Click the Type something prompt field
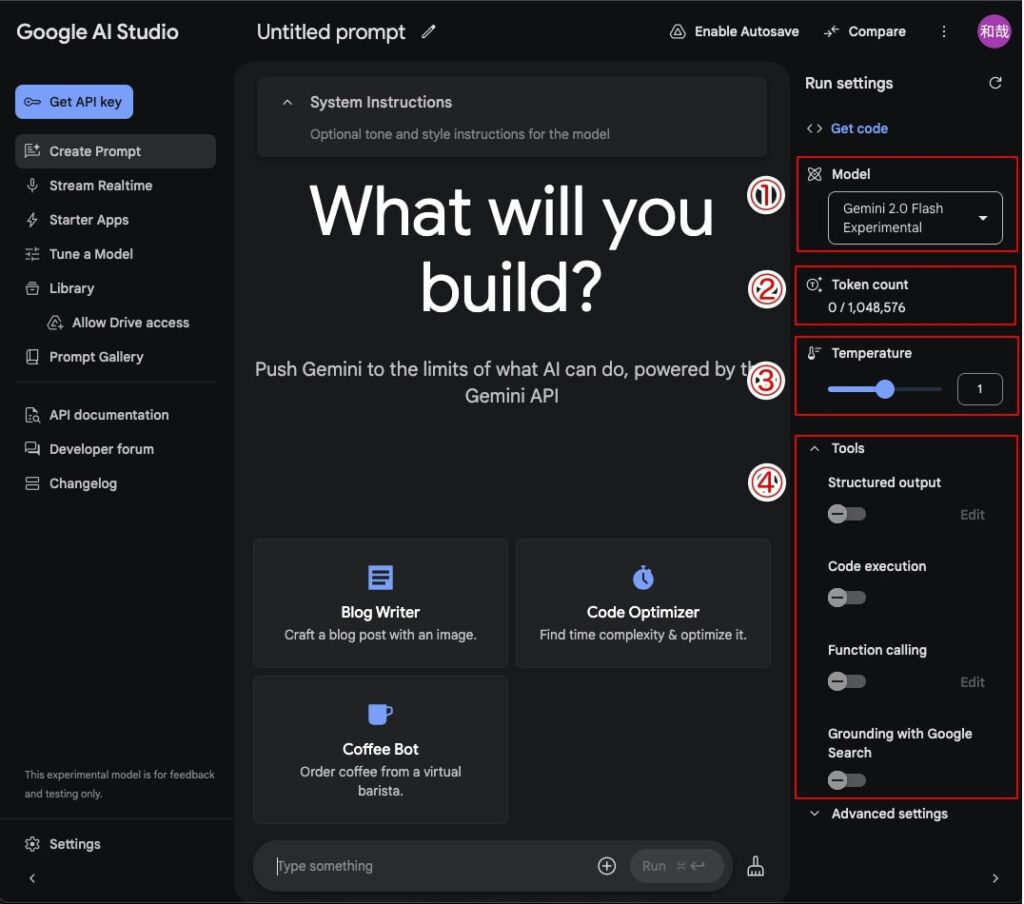This screenshot has width=1024, height=904. click(431, 866)
